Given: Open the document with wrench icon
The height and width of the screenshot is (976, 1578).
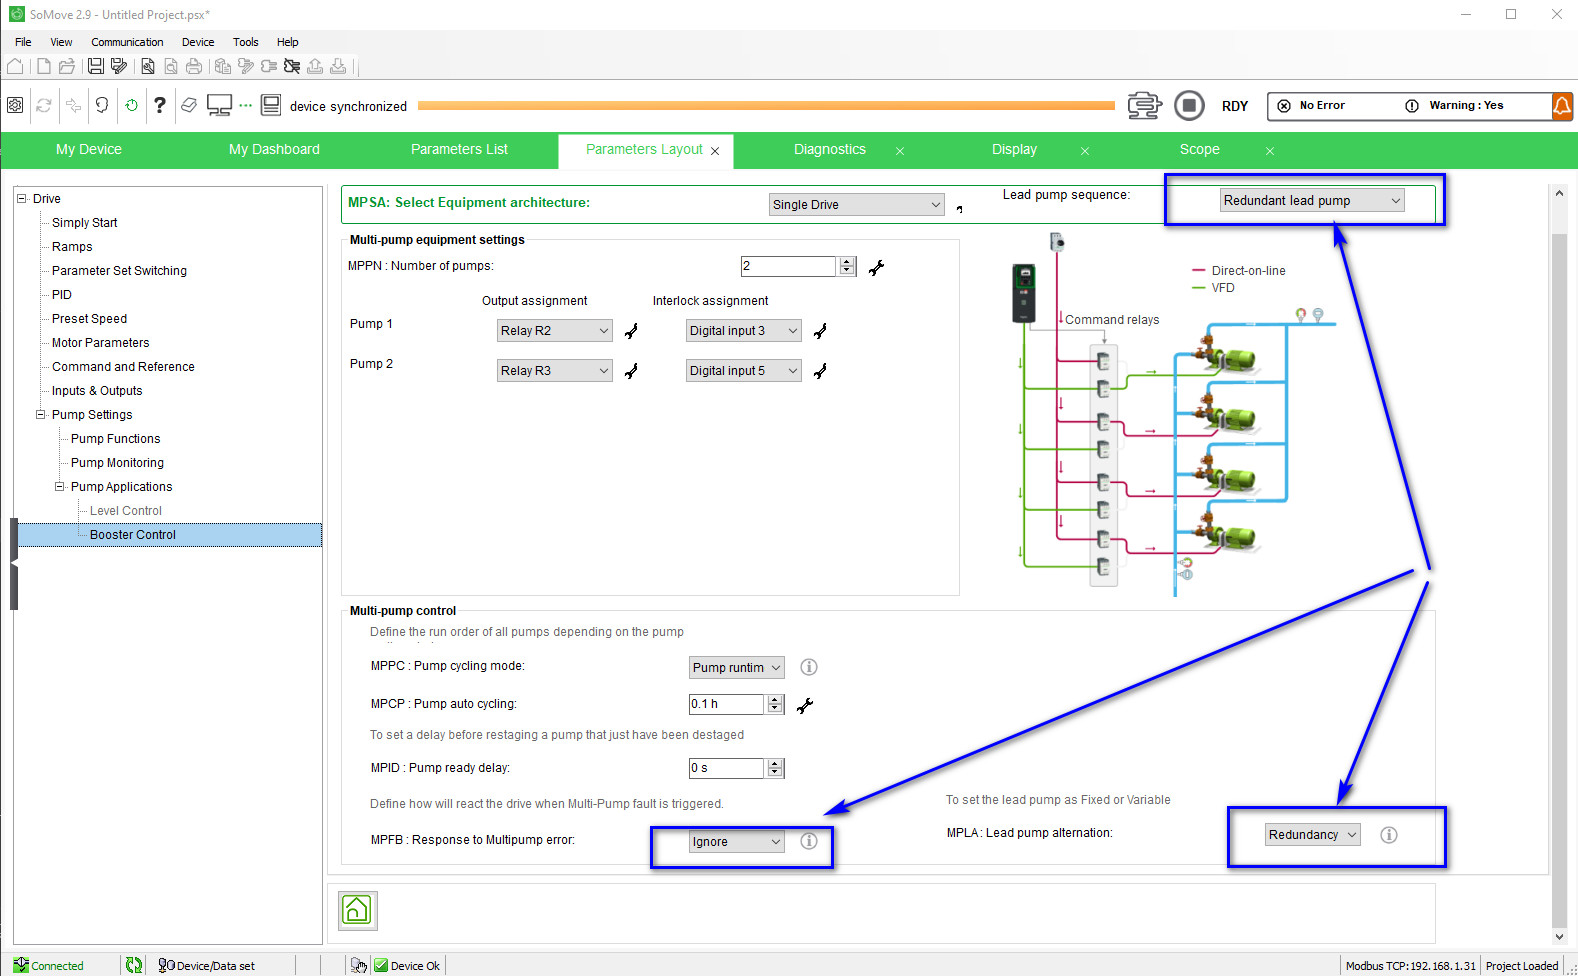Looking at the screenshot, I should point(148,66).
